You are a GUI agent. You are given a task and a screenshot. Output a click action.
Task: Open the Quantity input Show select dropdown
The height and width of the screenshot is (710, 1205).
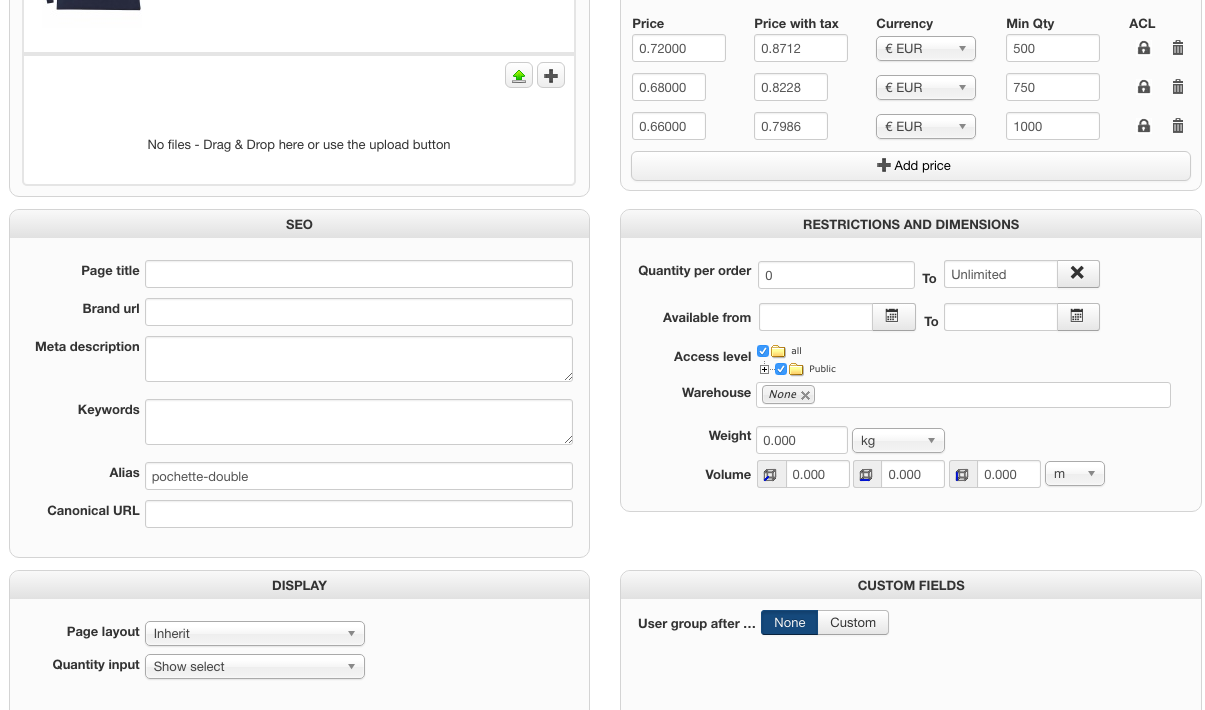[x=255, y=667]
